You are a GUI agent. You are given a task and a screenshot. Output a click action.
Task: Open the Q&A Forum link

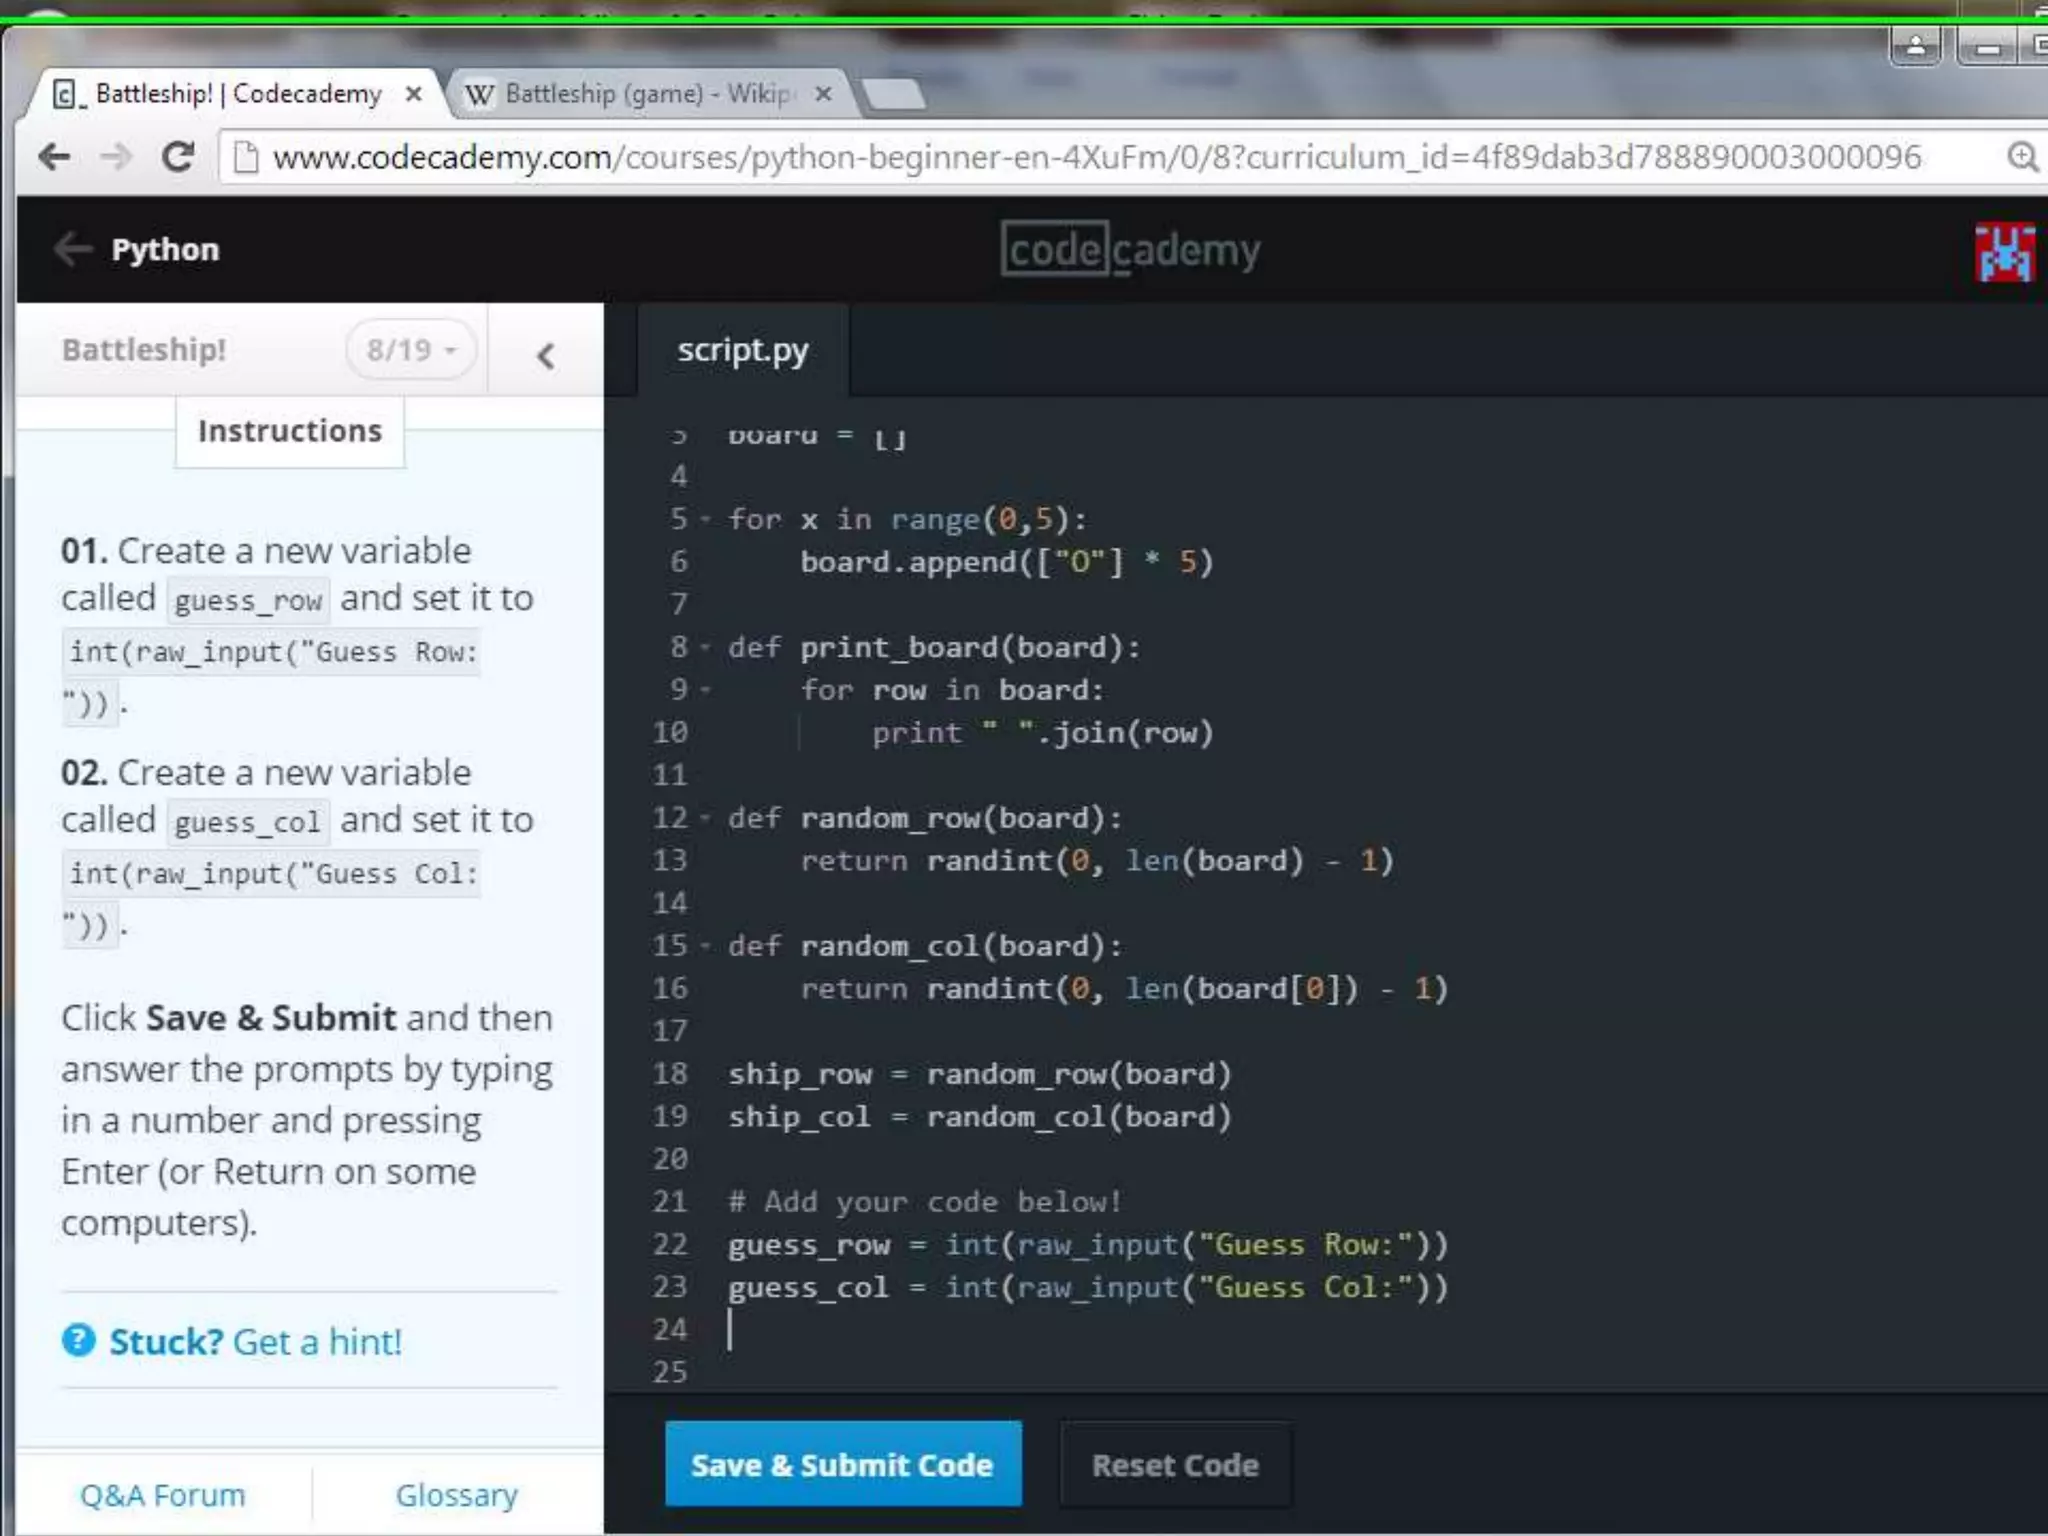162,1495
